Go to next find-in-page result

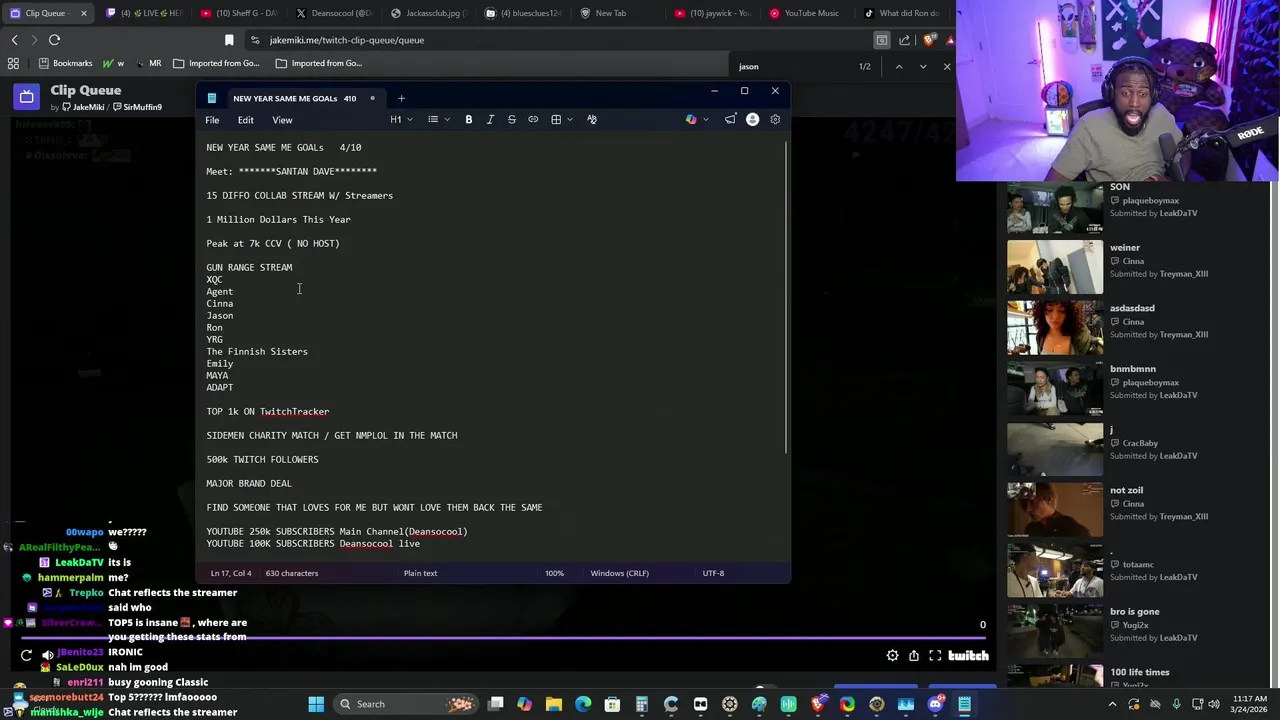point(922,67)
